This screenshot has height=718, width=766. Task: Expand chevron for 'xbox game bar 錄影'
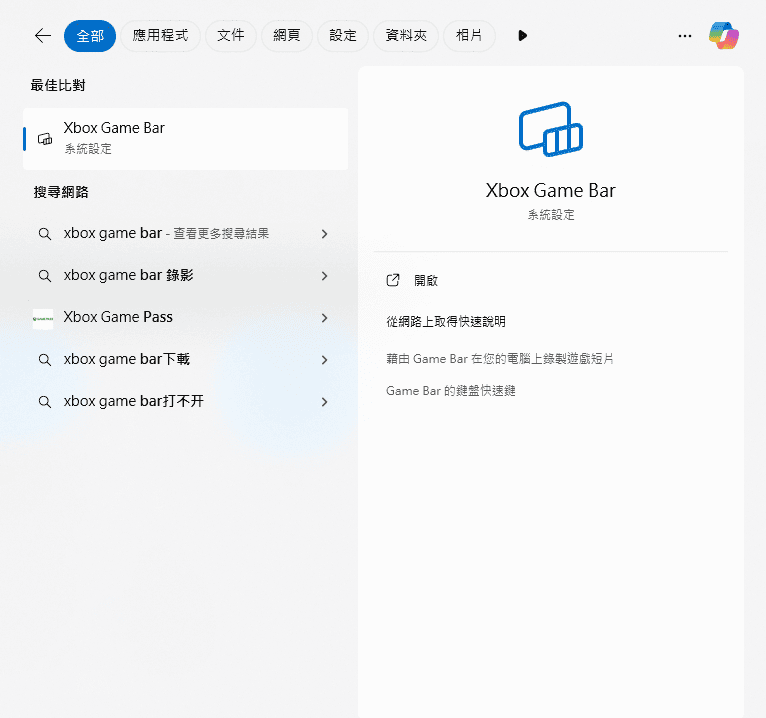[324, 276]
